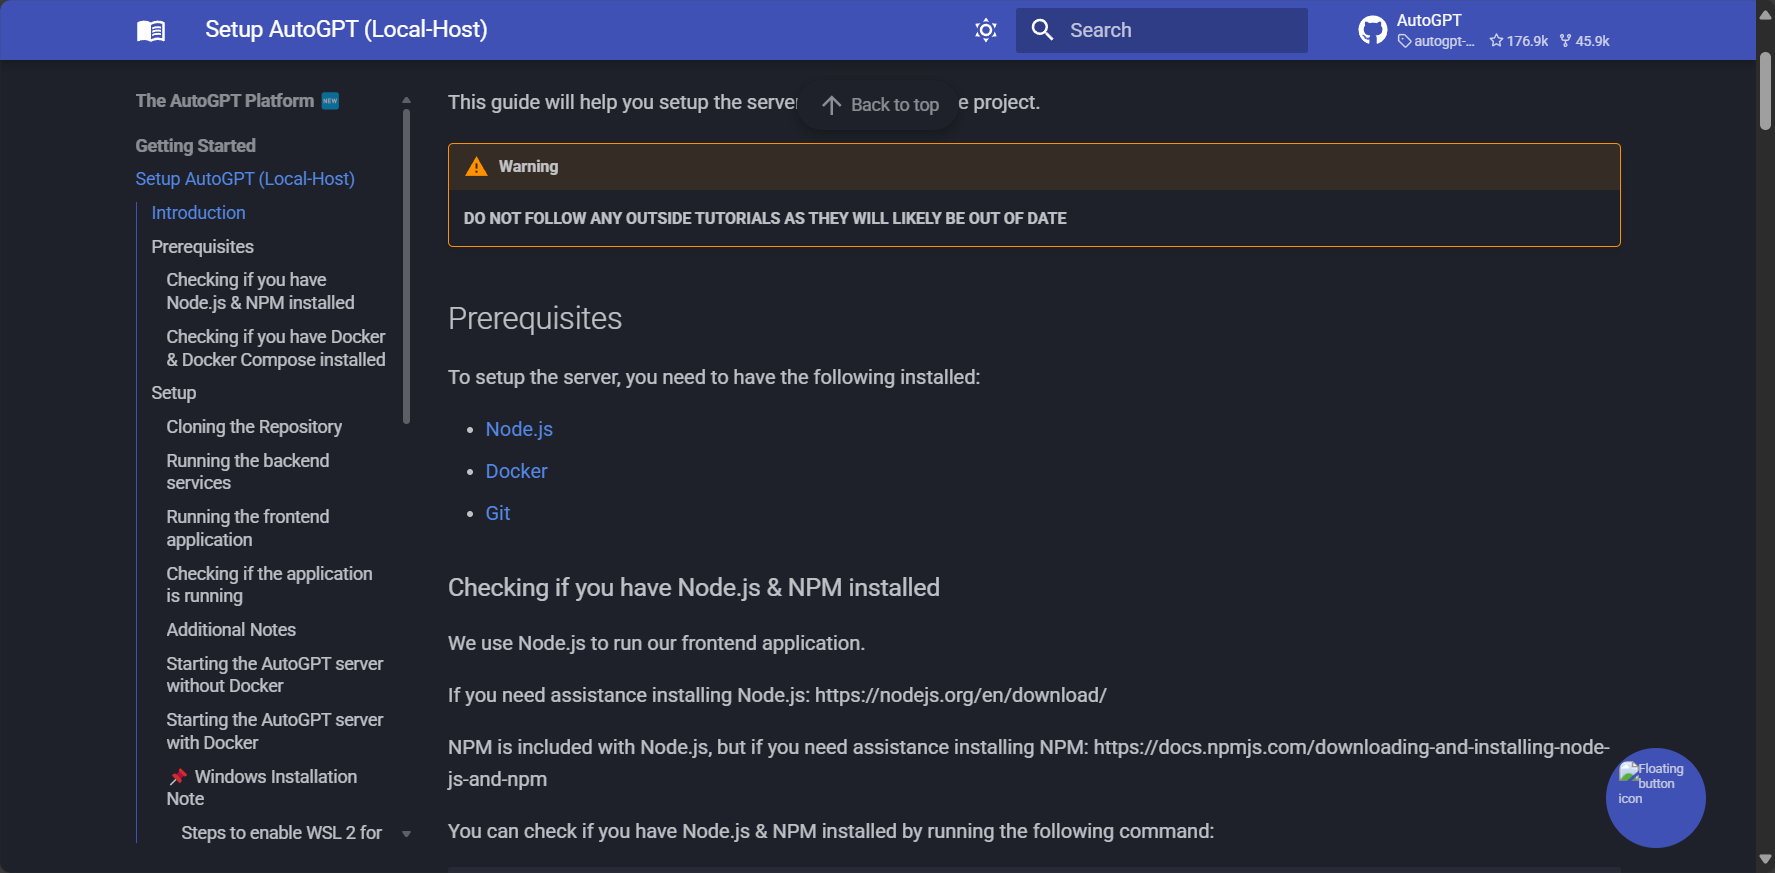This screenshot has height=873, width=1775.
Task: Go to Prerequisites in table of contents
Action: (x=202, y=247)
